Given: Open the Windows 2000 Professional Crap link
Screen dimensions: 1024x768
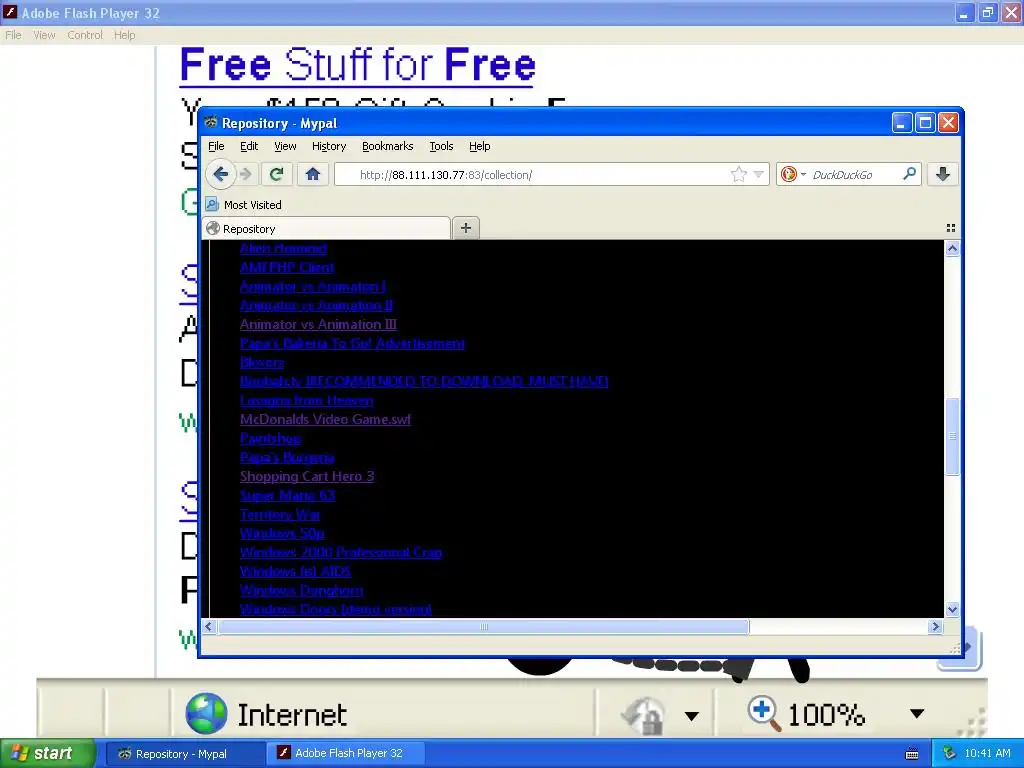Looking at the screenshot, I should 341,552.
